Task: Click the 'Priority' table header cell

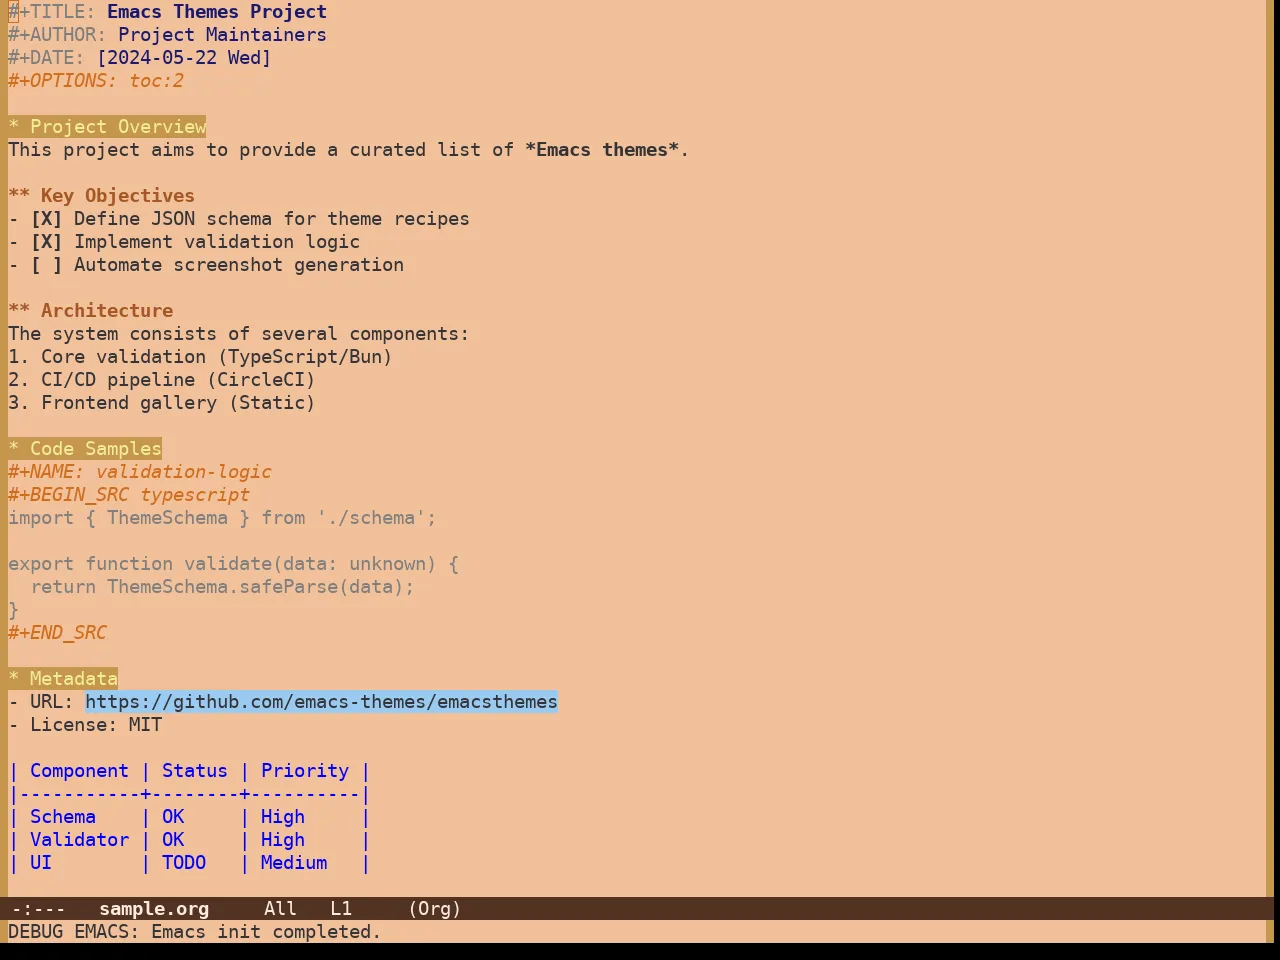Action: 305,771
